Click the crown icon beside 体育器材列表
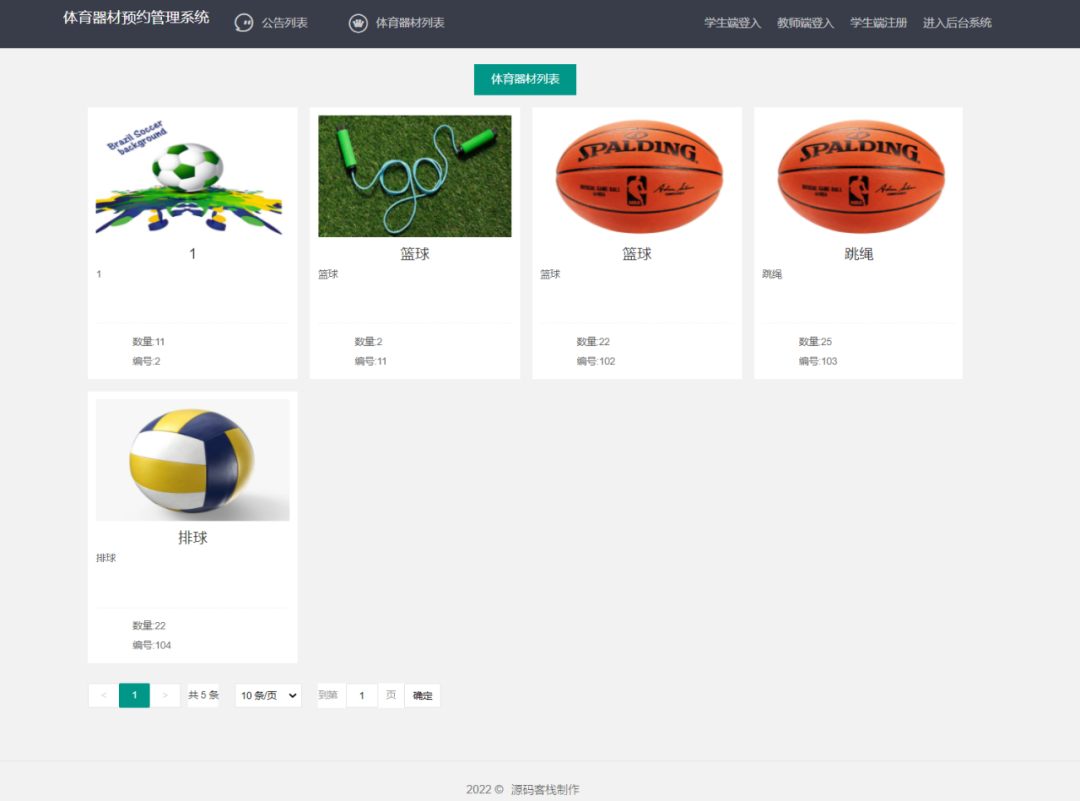 click(358, 23)
